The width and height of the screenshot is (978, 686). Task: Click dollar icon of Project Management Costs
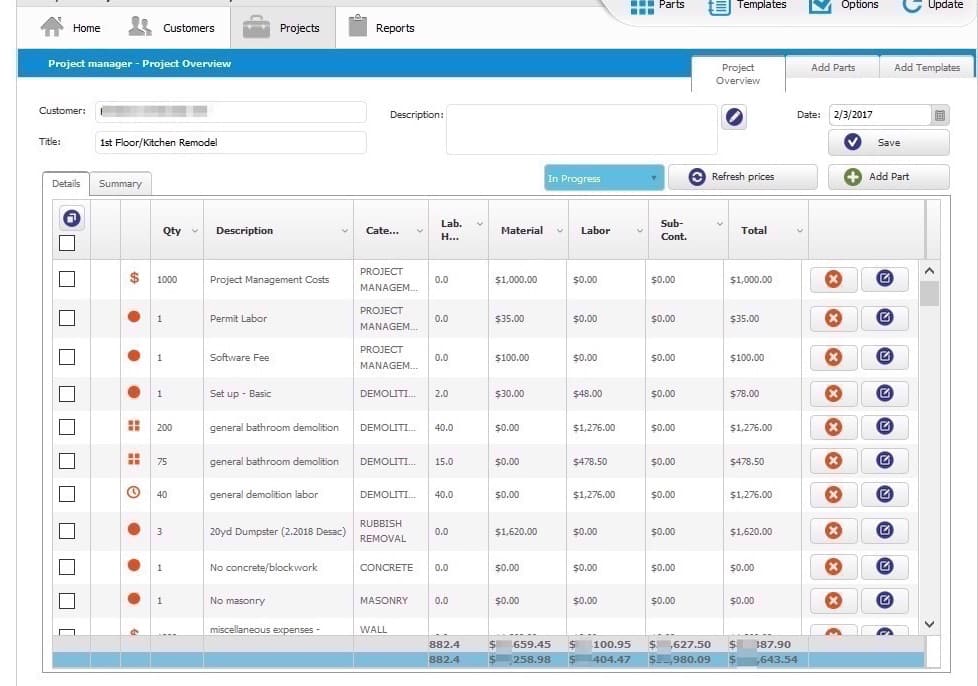134,278
